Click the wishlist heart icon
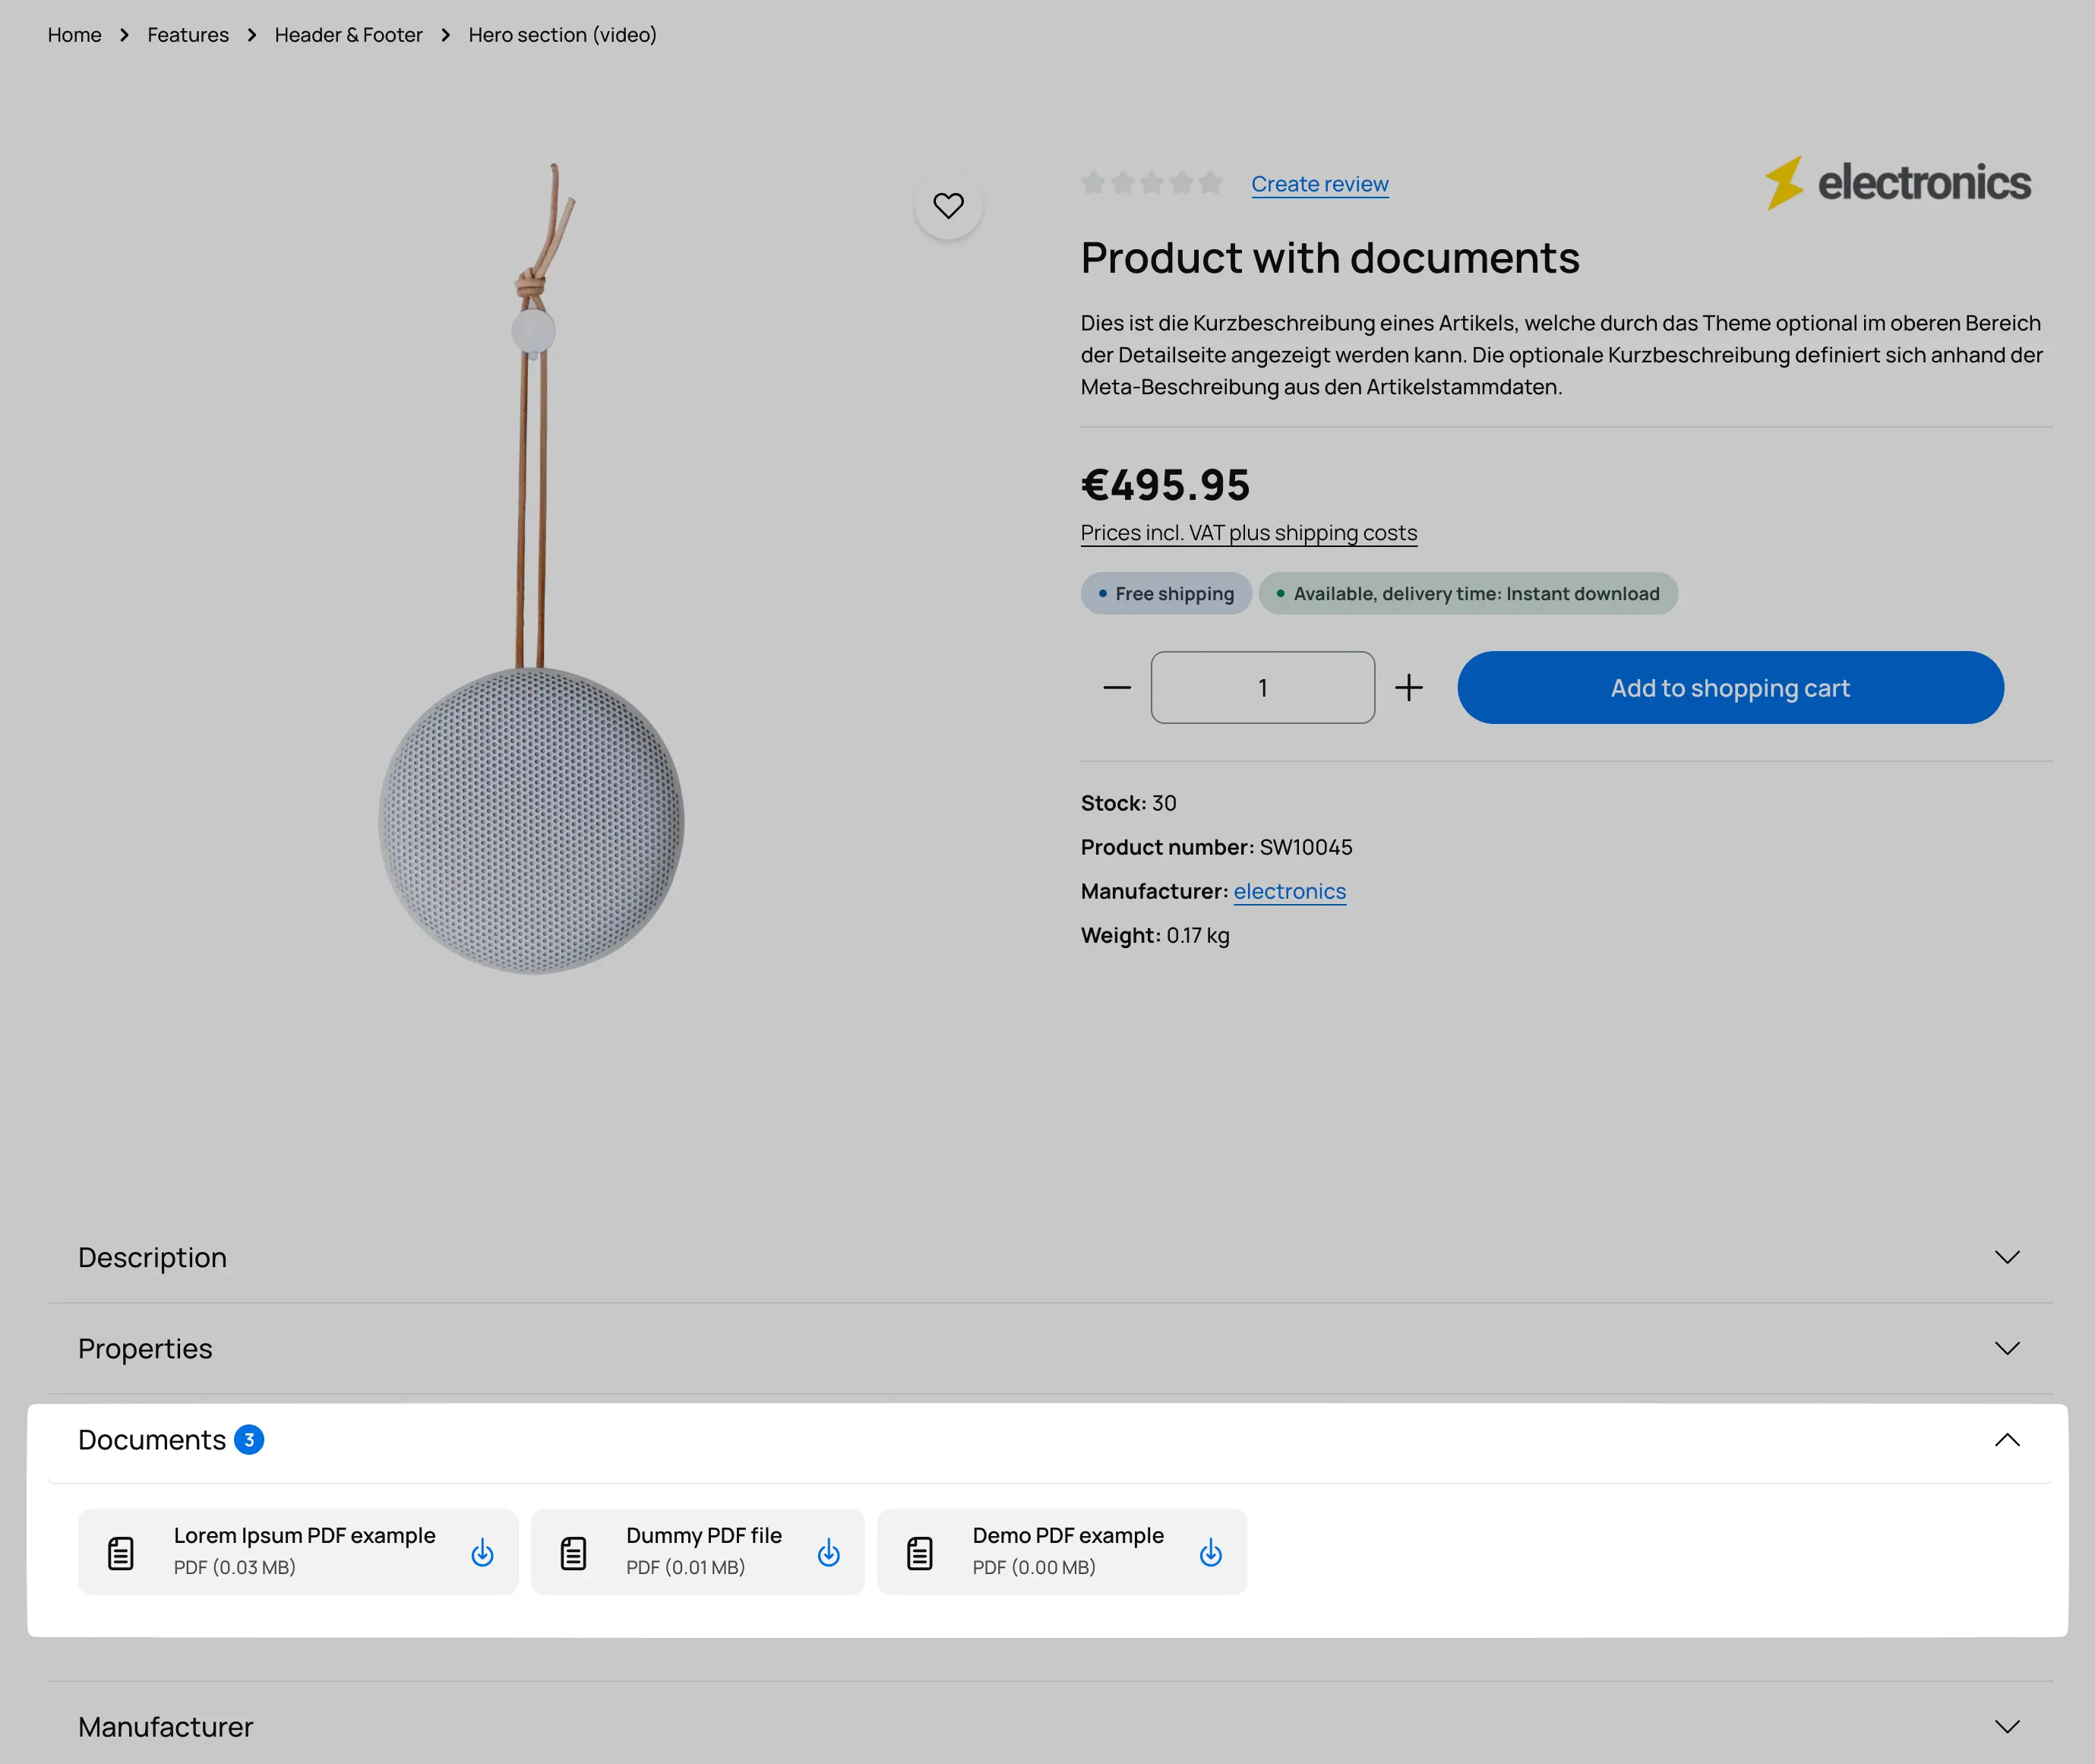 pyautogui.click(x=948, y=206)
